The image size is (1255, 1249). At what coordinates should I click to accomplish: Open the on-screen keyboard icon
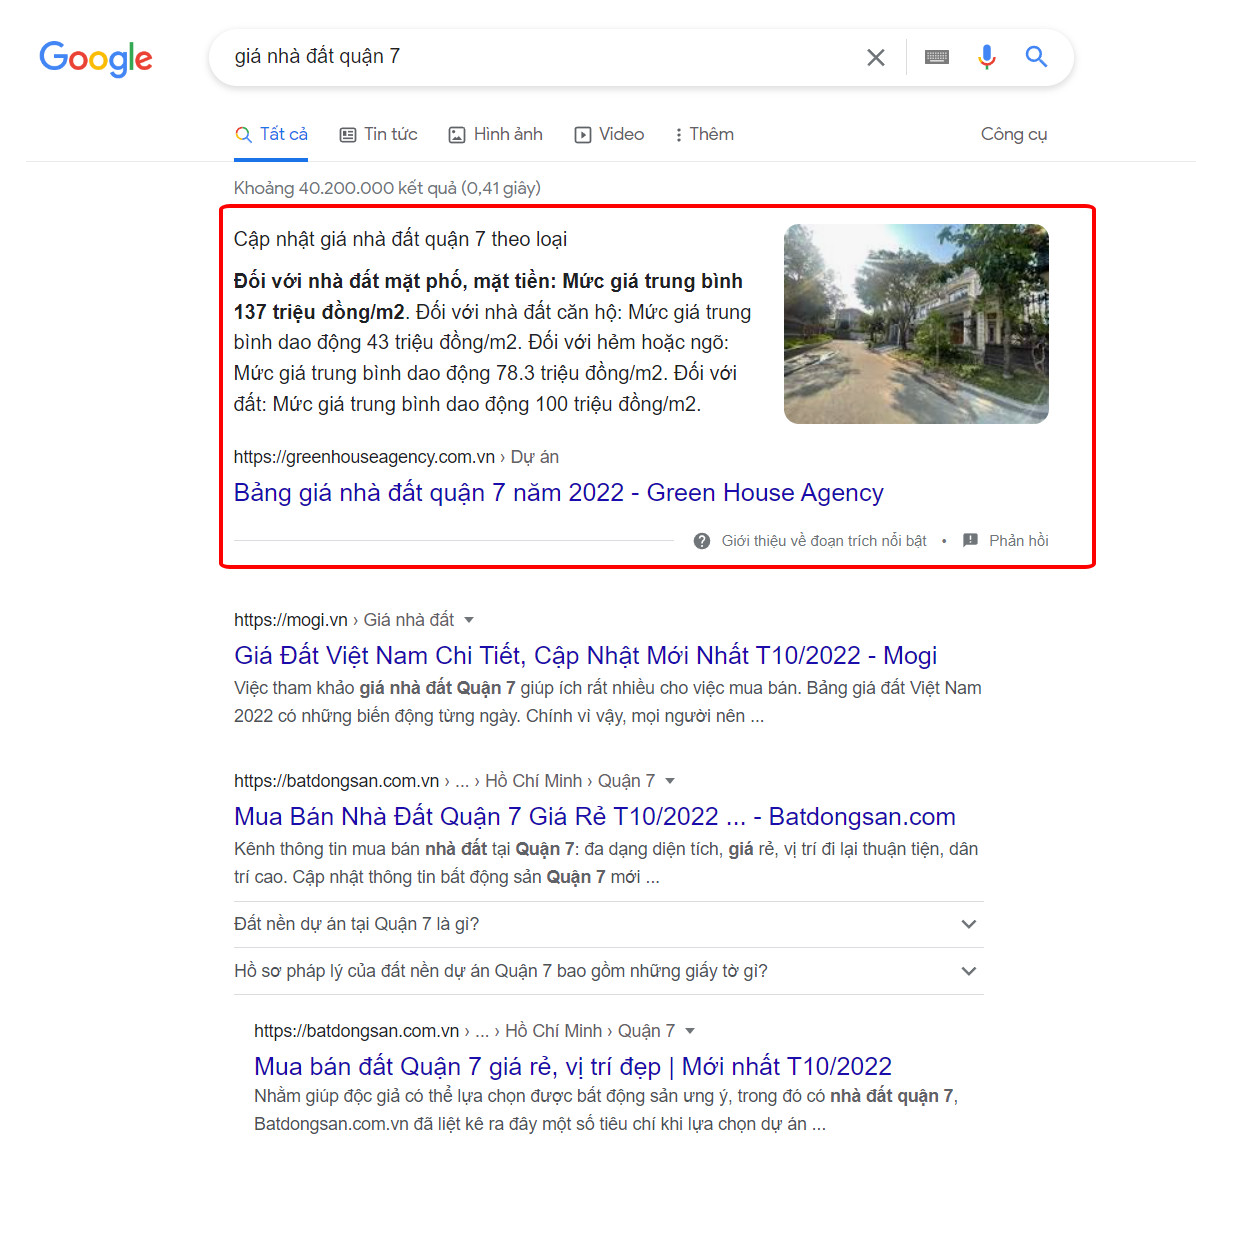(x=936, y=57)
